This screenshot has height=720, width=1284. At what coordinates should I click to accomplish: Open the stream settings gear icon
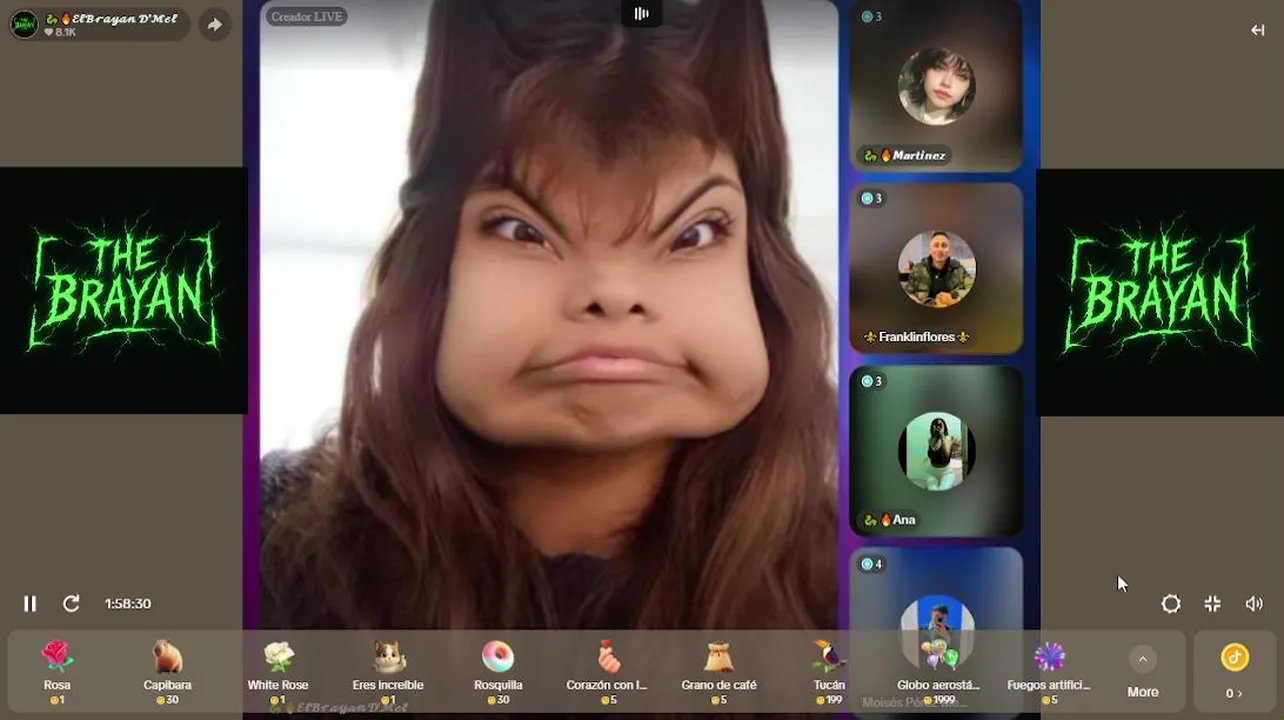1171,604
